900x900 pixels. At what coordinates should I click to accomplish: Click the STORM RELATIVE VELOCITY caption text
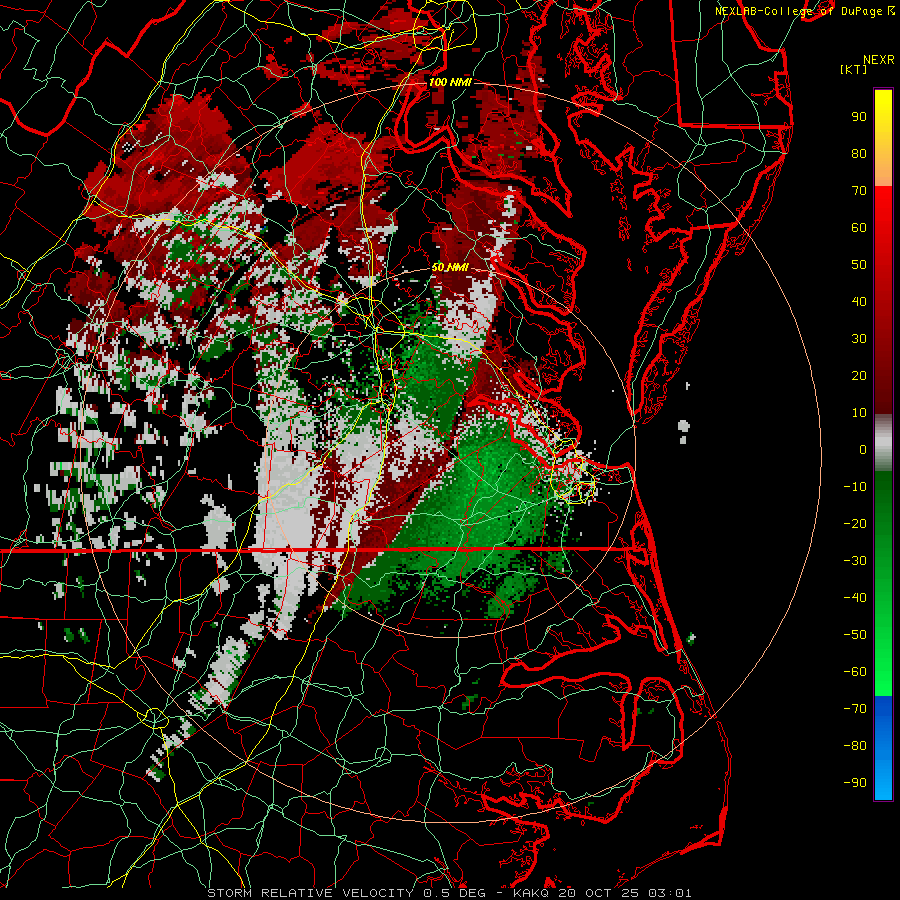(x=310, y=893)
